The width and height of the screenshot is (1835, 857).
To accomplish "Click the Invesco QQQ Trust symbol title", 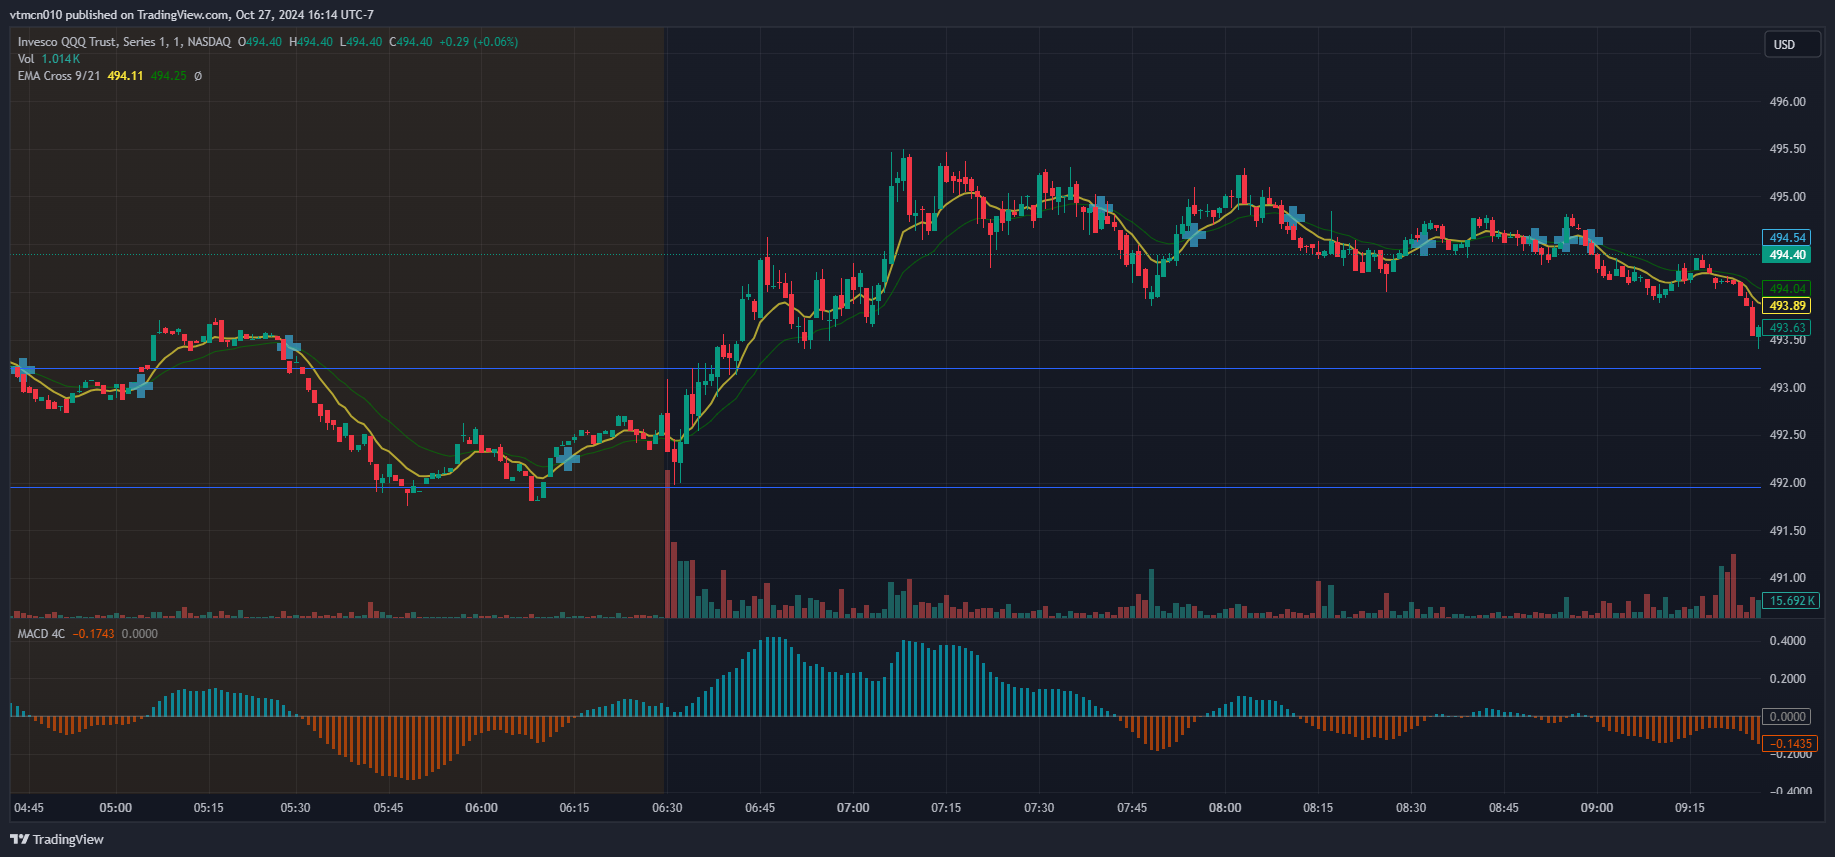I will [x=123, y=42].
